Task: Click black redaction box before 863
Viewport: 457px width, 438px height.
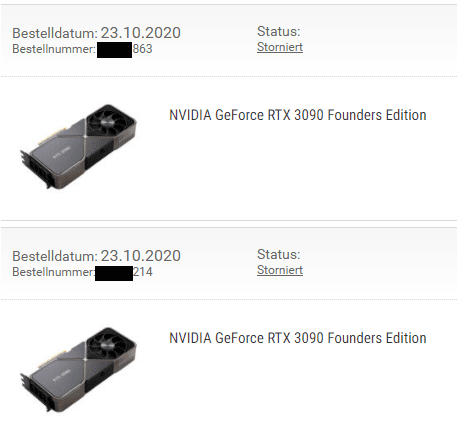Action: [114, 50]
